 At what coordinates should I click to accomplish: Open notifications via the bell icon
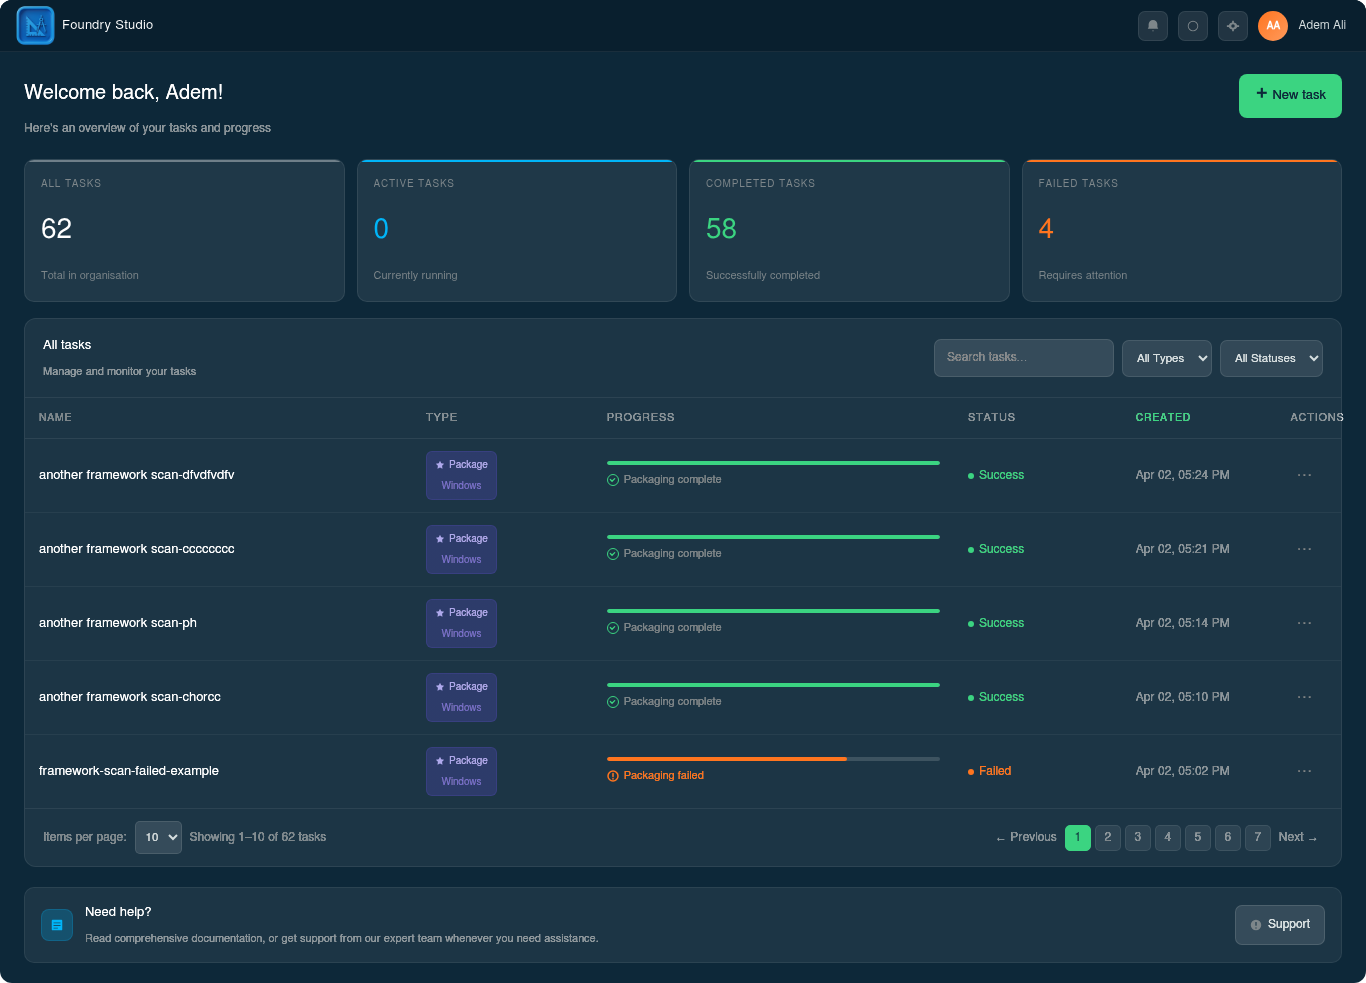click(1153, 26)
